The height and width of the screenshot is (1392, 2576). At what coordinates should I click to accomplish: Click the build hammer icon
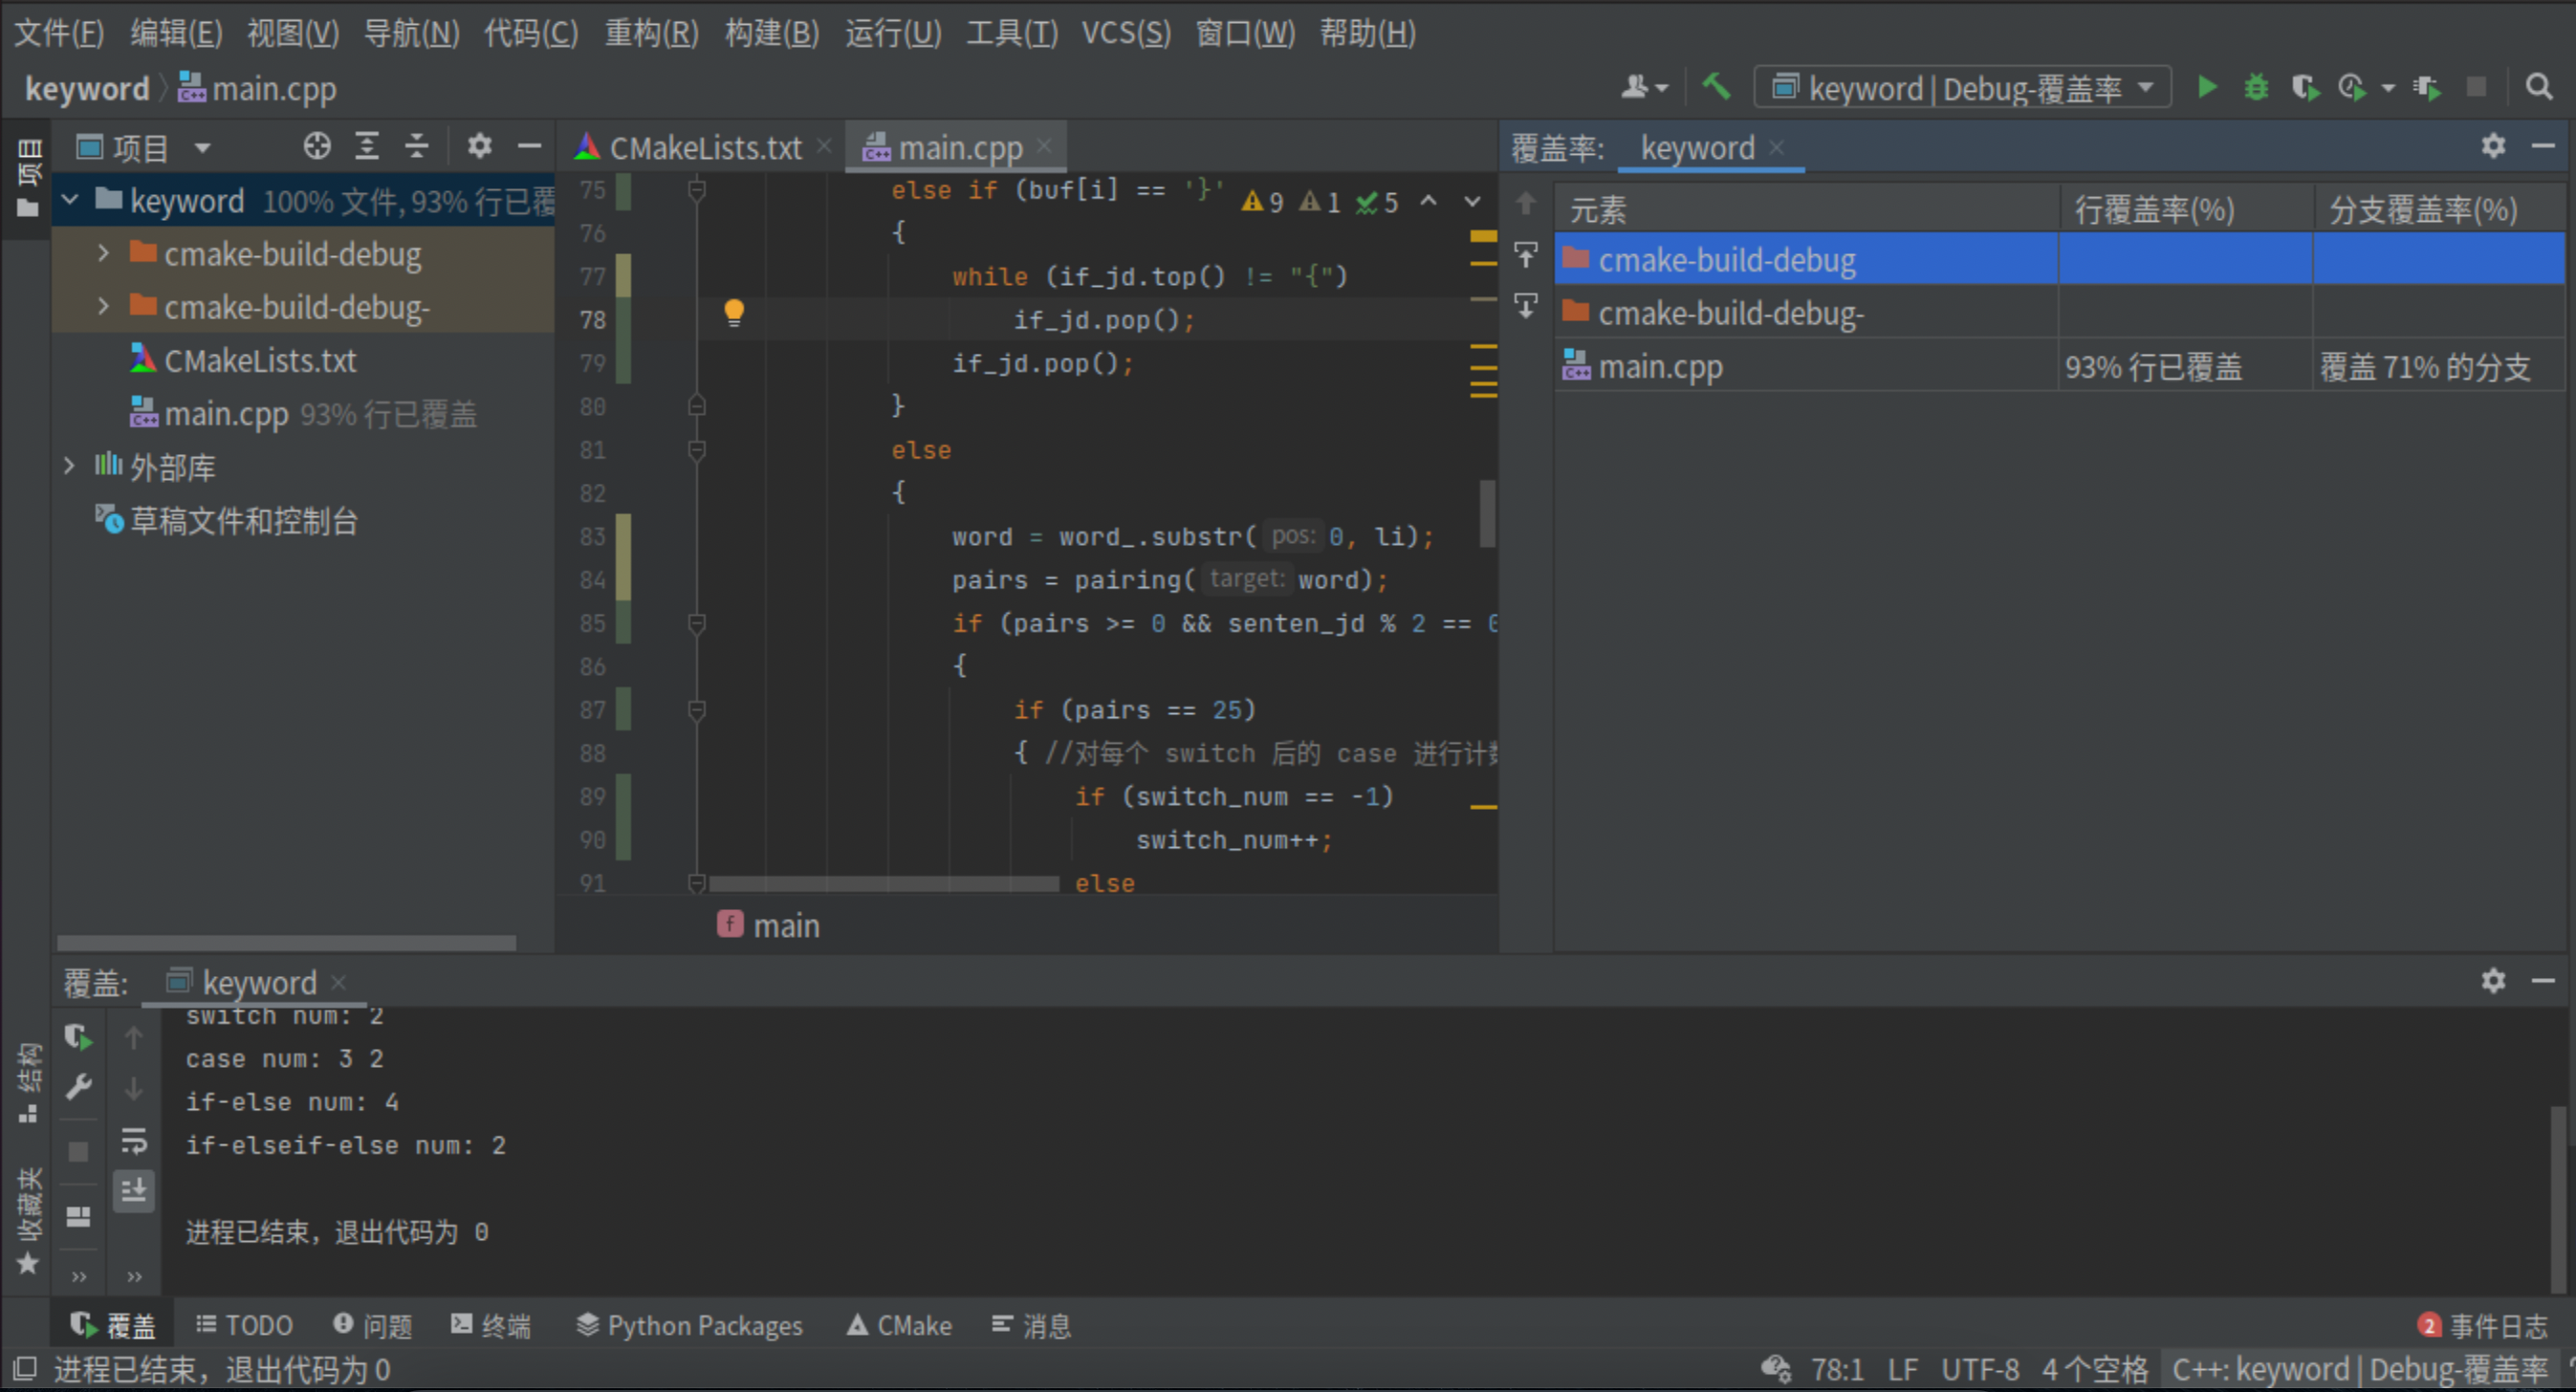point(1716,88)
